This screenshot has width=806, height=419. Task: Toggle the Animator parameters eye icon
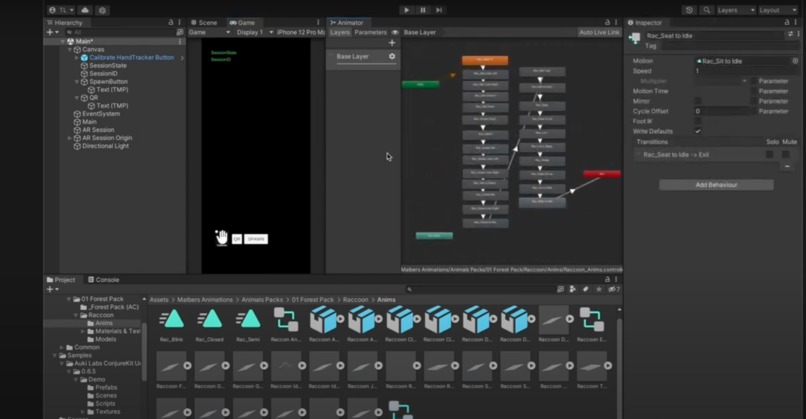point(395,32)
